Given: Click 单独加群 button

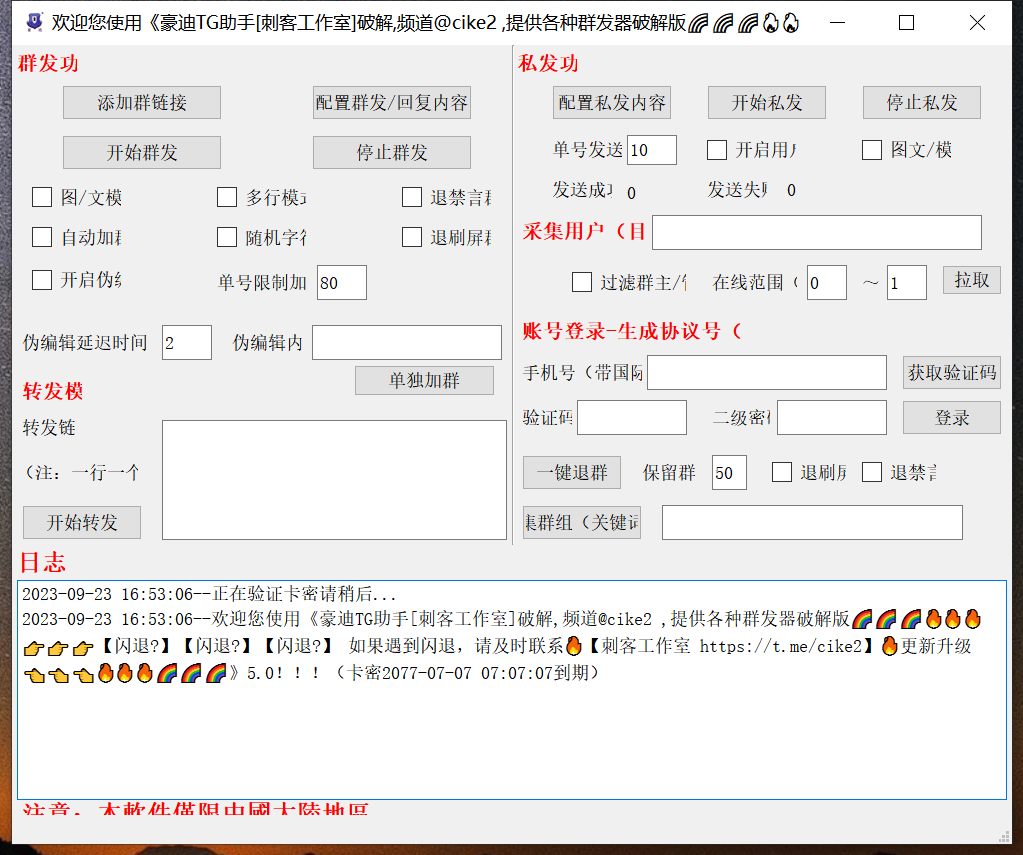Looking at the screenshot, I should click(424, 381).
